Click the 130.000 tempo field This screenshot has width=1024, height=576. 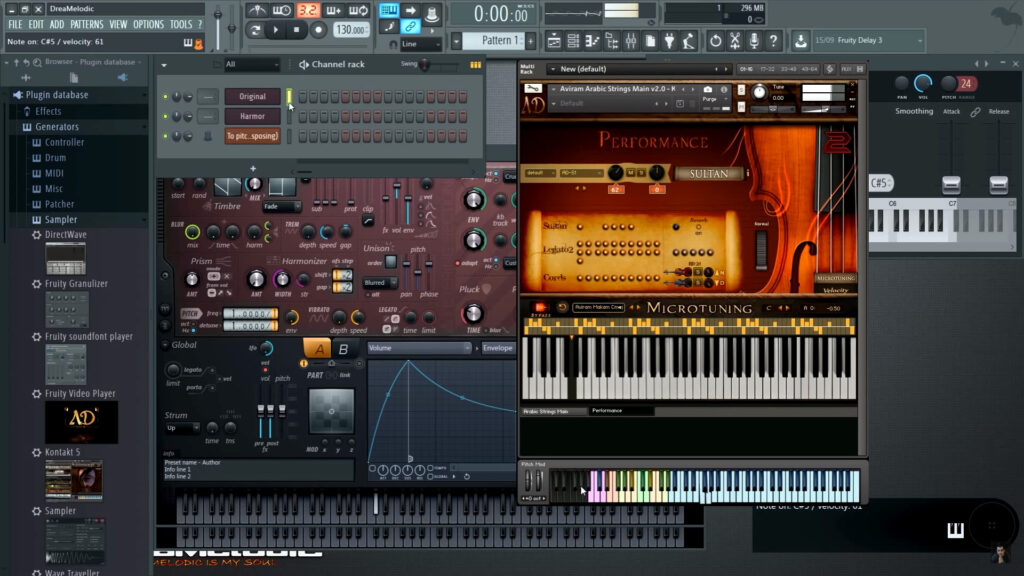(x=351, y=29)
